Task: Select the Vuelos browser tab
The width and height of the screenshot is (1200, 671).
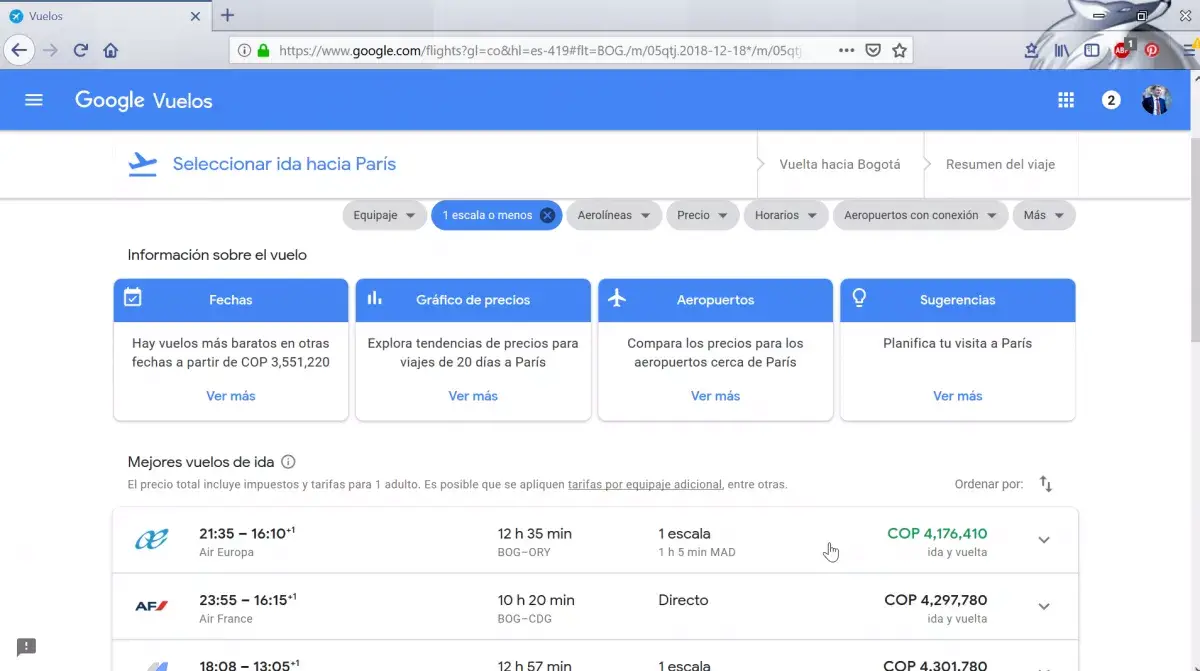Action: click(104, 16)
